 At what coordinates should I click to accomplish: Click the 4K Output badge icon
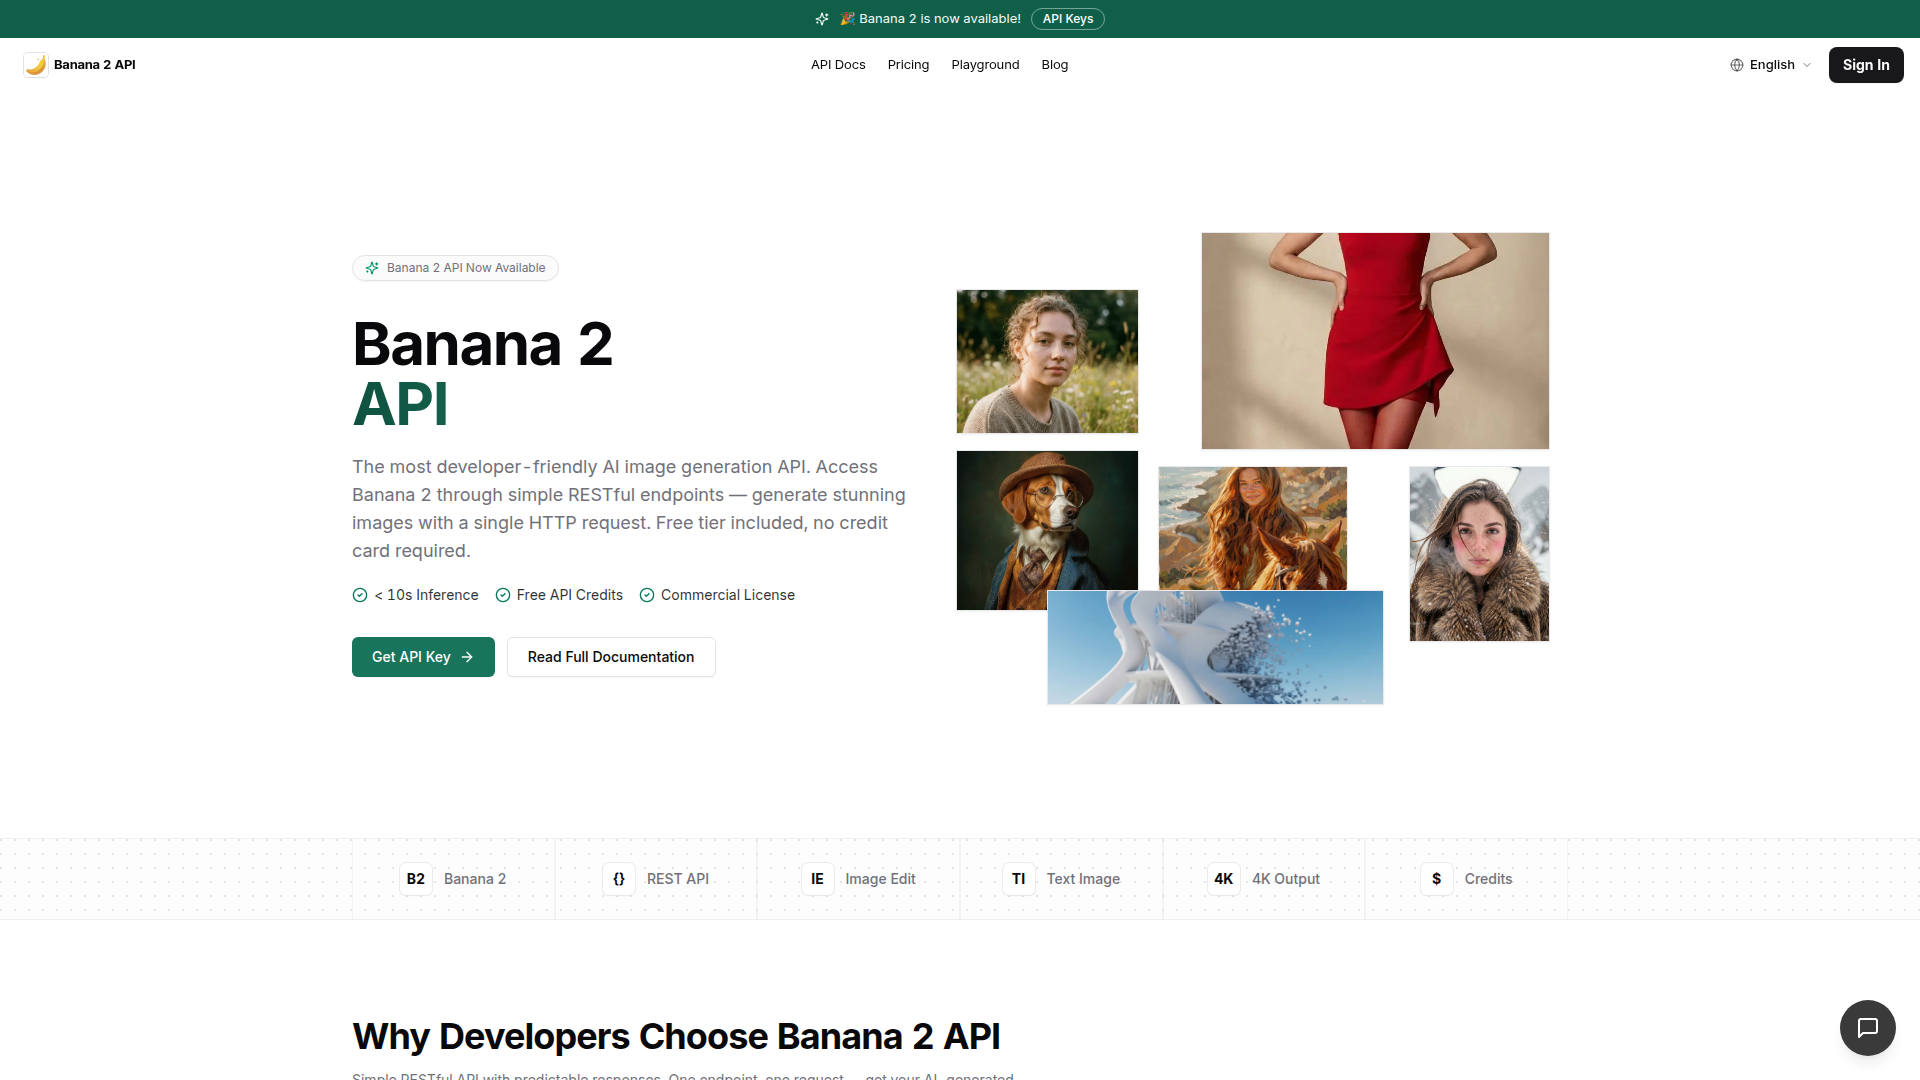(1224, 879)
